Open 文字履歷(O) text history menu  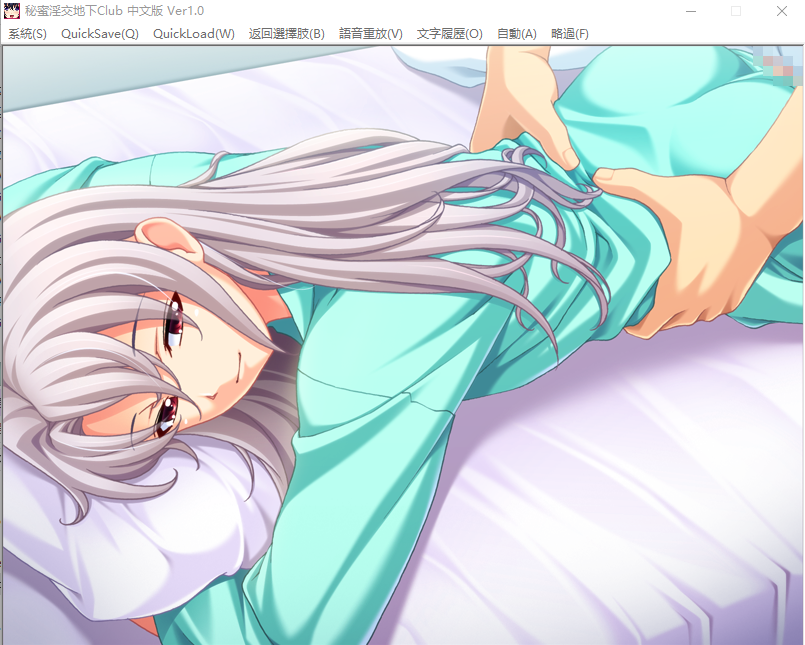pos(449,34)
